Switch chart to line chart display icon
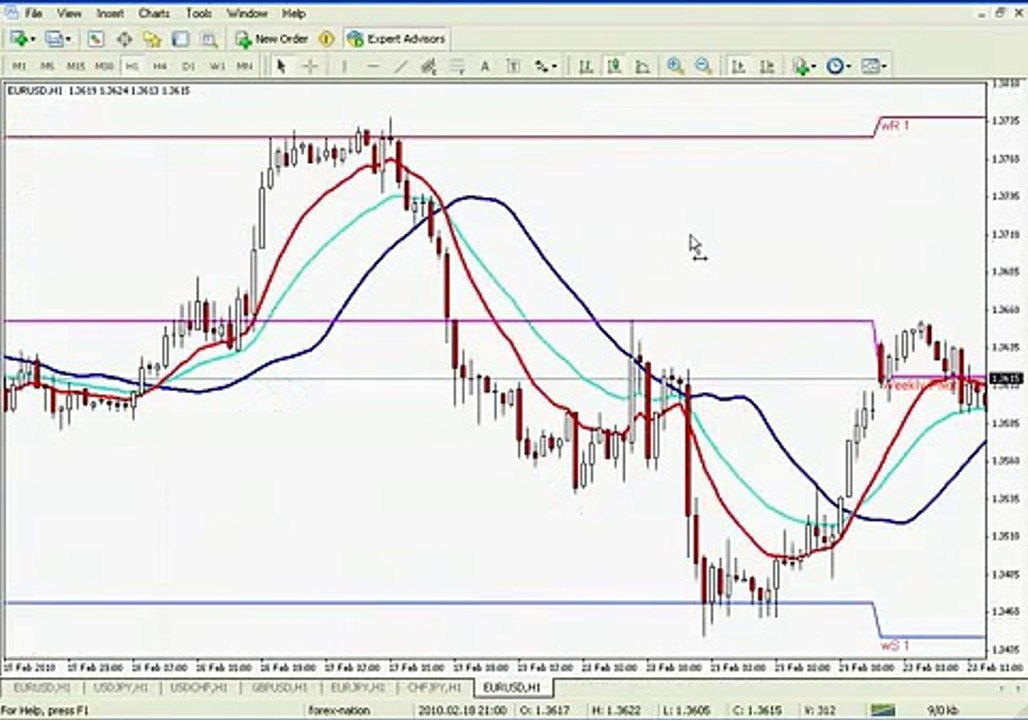The height and width of the screenshot is (720, 1028). point(642,66)
